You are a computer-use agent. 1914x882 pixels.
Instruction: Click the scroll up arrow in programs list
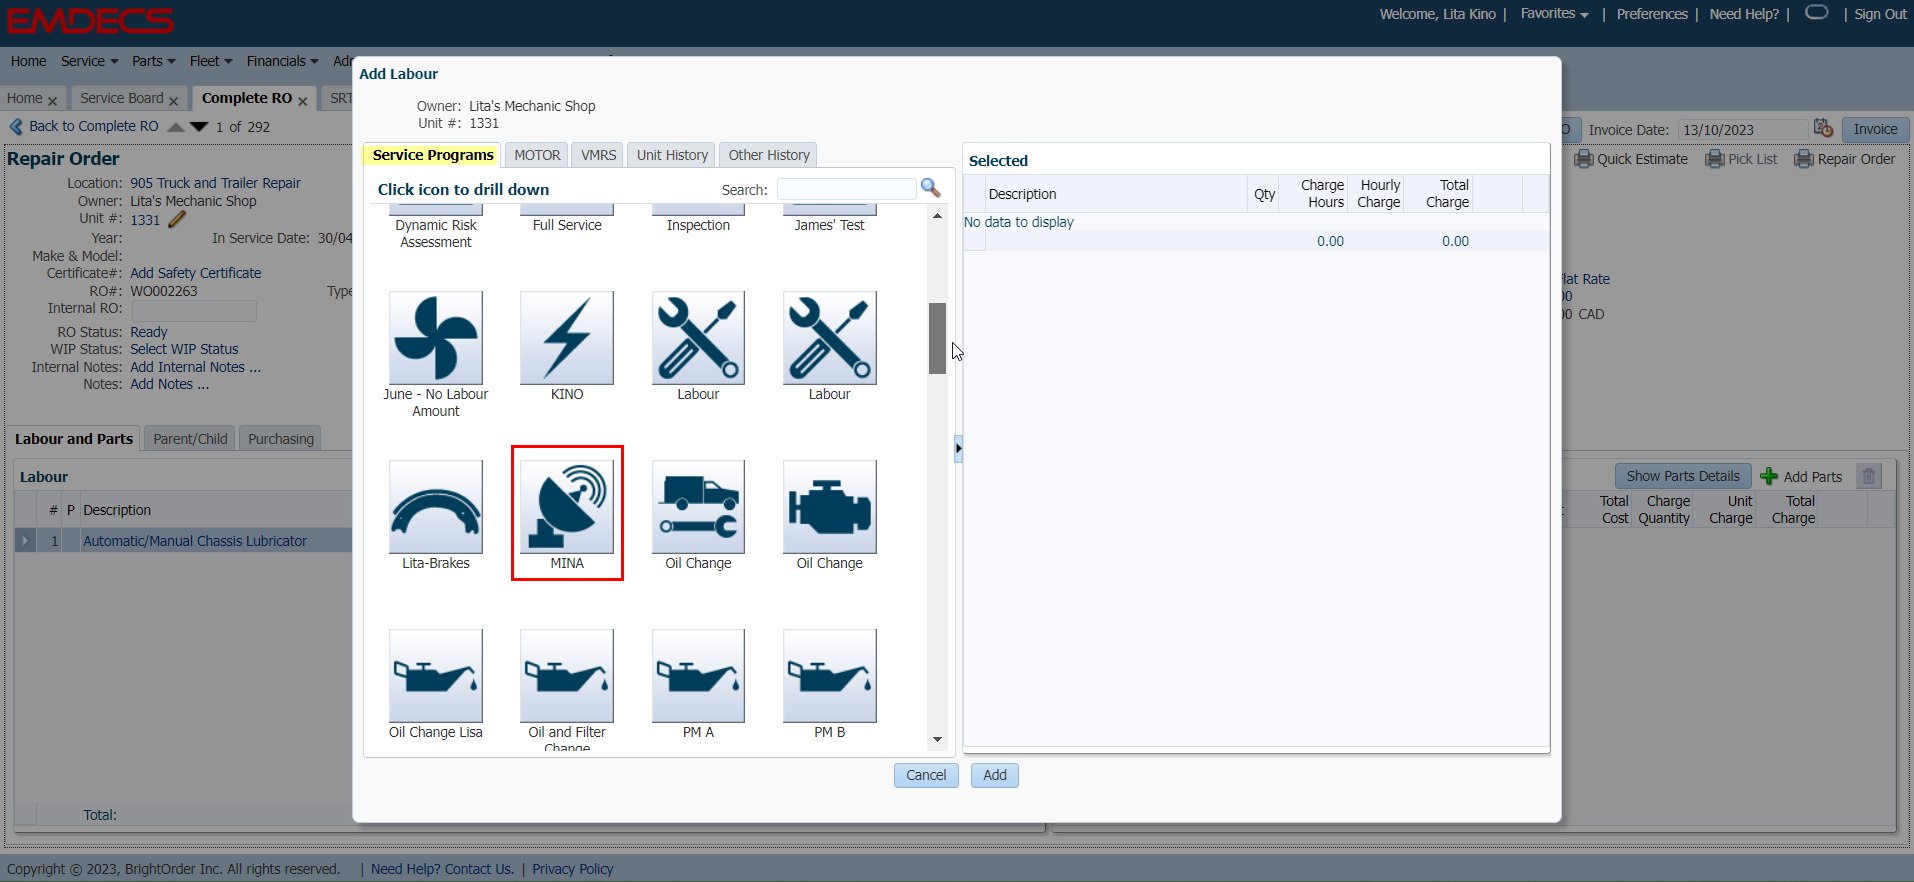(x=937, y=216)
